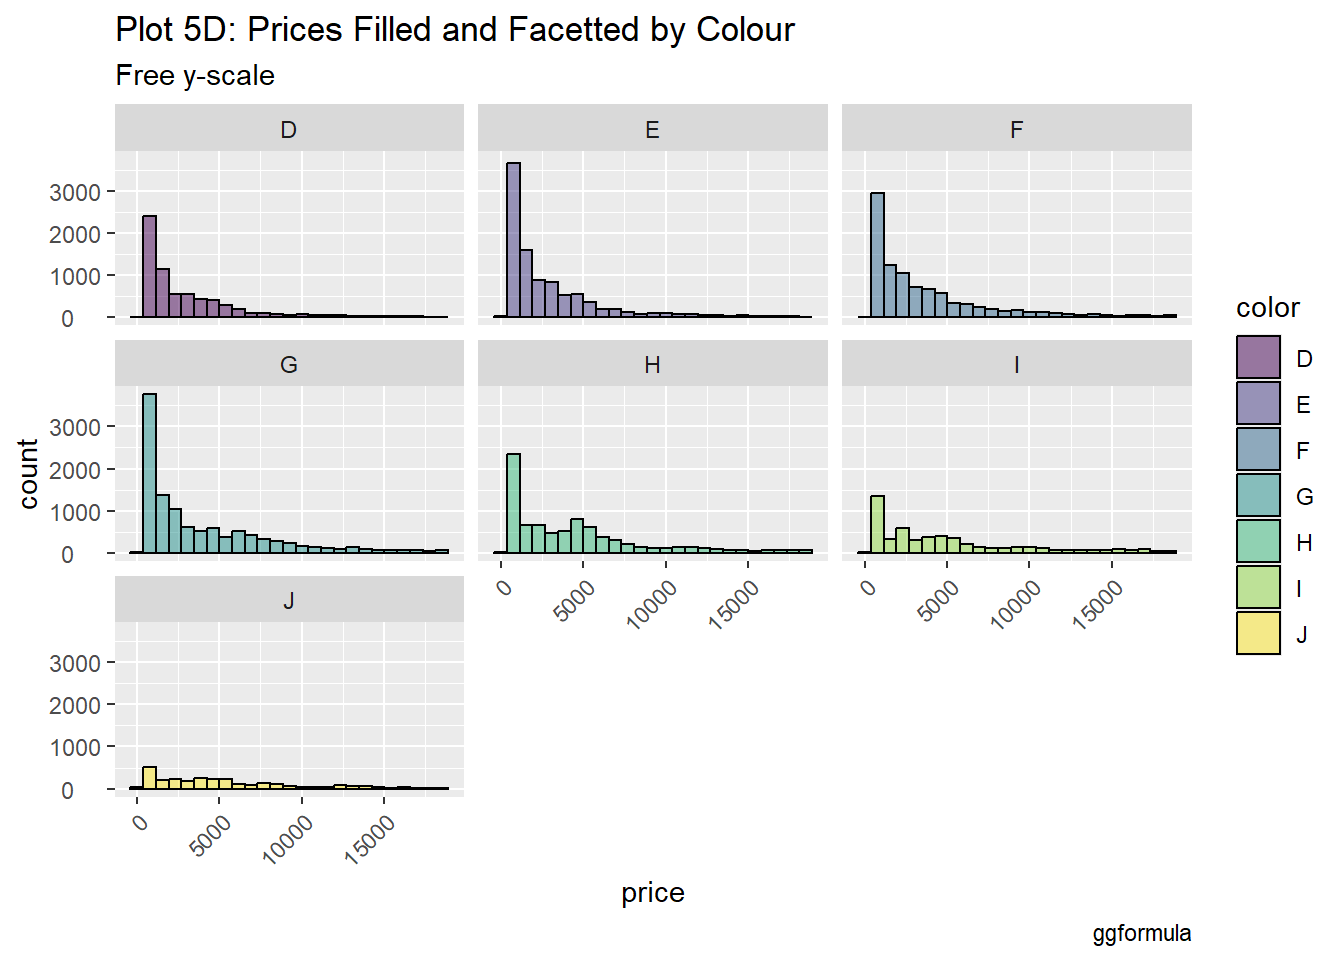Select the E legend color swatch
The image size is (1344, 960).
tap(1258, 403)
